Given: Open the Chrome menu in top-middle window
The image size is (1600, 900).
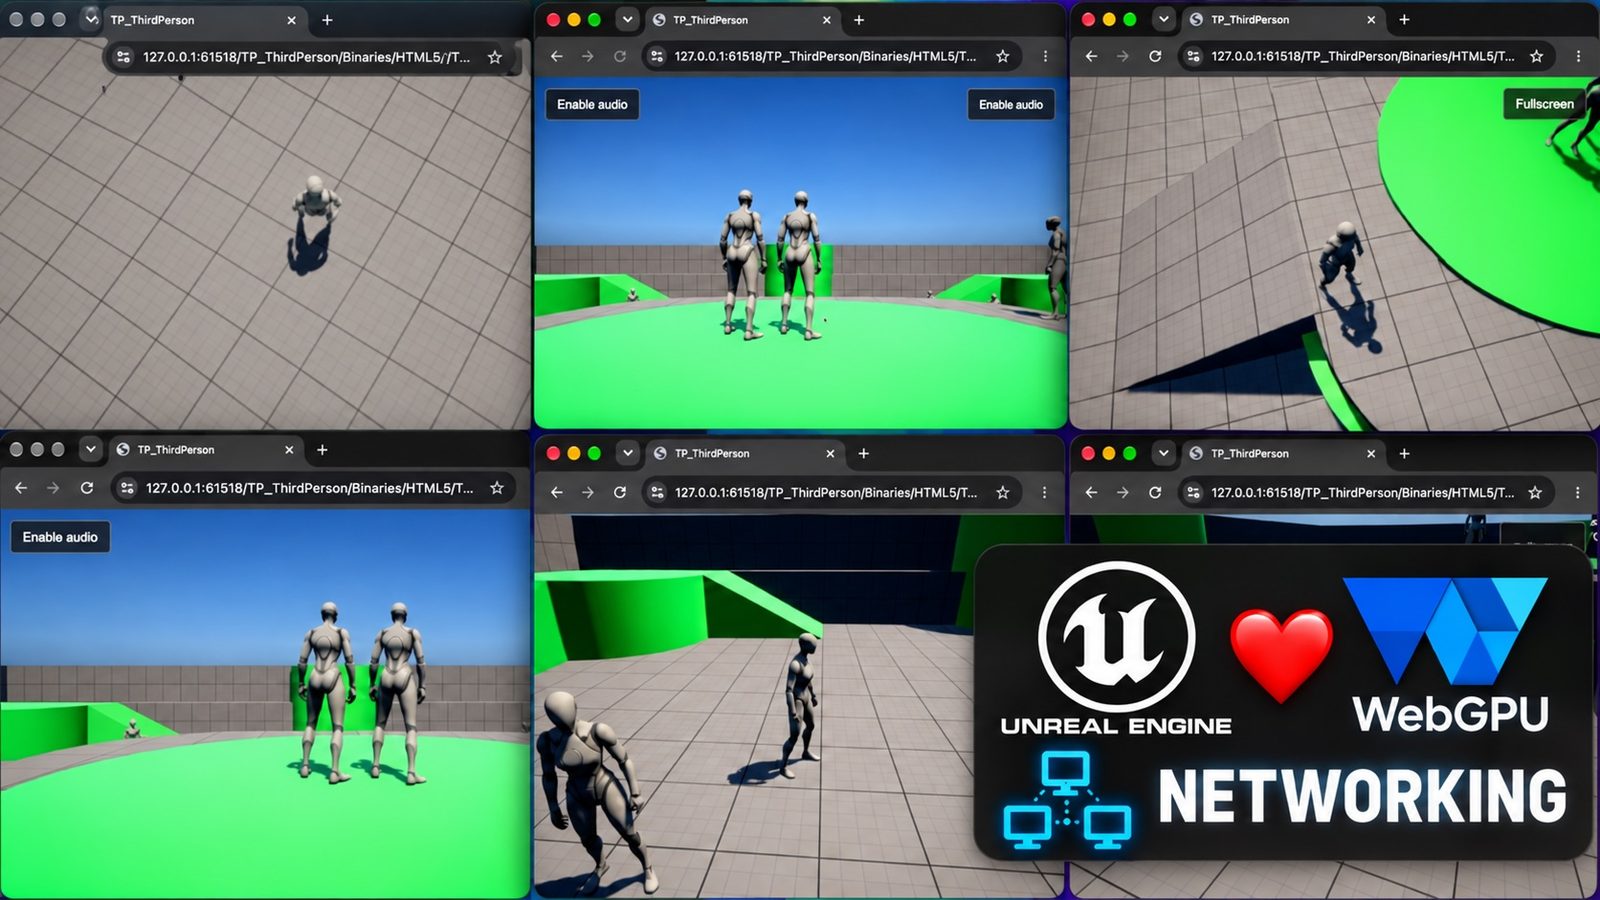Looking at the screenshot, I should 1045,56.
